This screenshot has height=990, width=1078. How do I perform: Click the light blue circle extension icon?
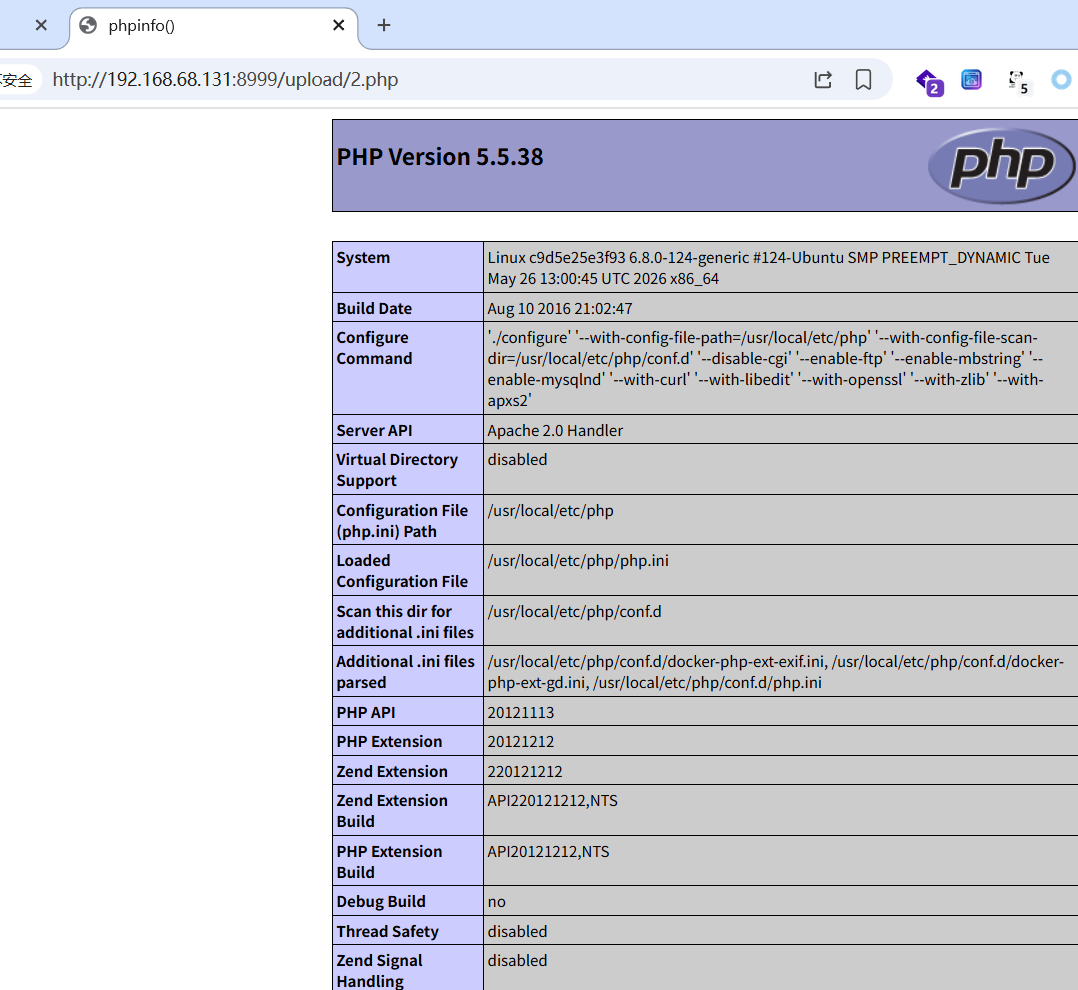(1062, 80)
